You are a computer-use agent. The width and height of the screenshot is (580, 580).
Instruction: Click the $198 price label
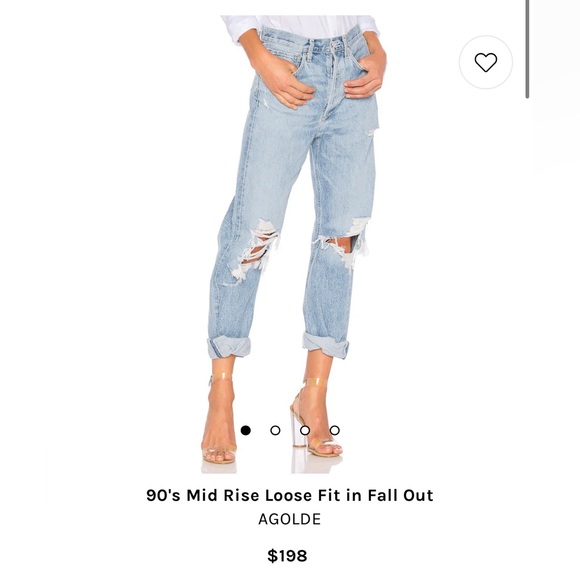tap(287, 556)
